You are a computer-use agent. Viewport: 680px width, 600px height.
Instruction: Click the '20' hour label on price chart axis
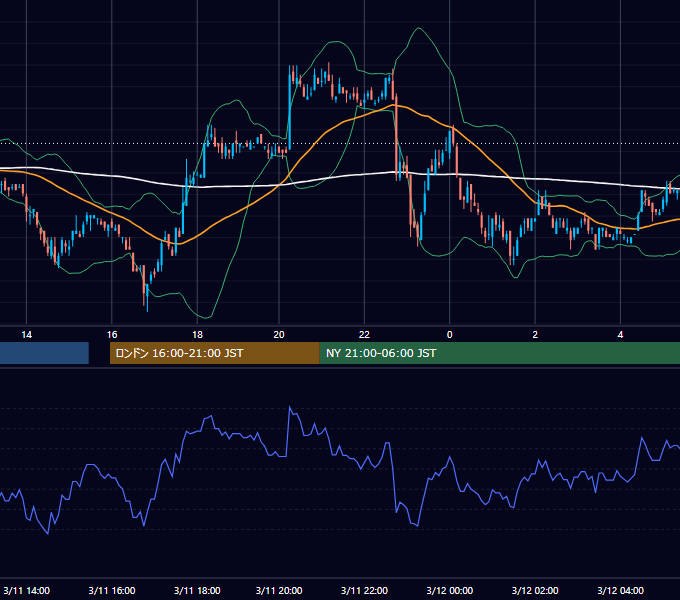tap(279, 335)
